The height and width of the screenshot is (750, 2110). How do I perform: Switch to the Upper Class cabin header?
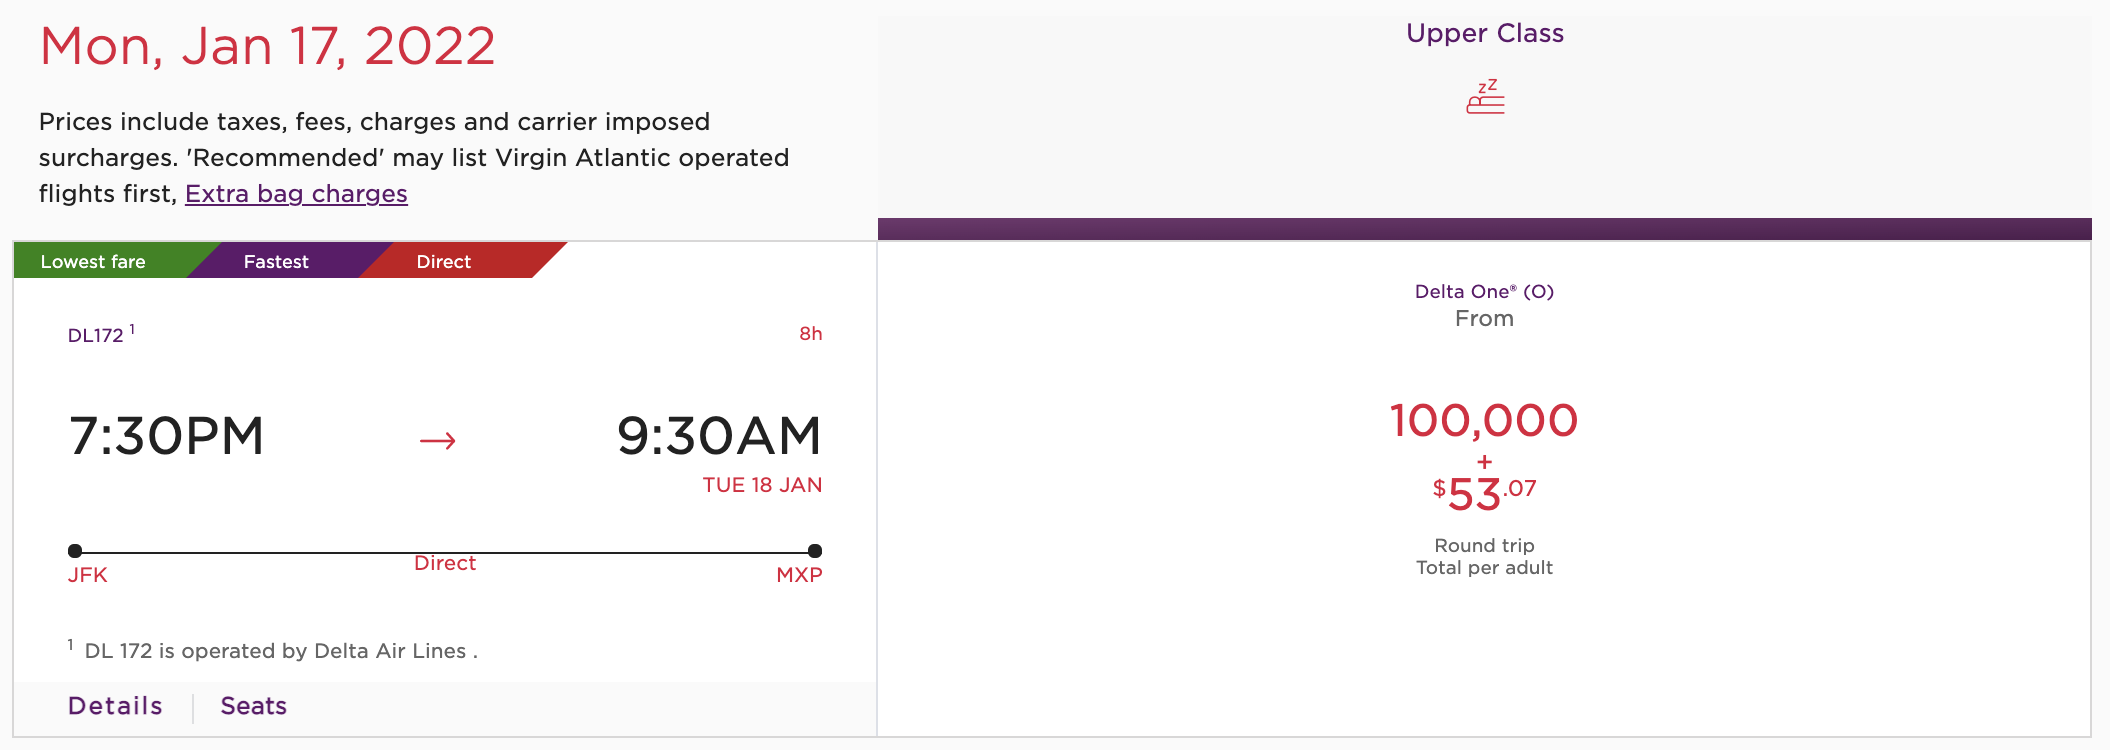point(1484,32)
